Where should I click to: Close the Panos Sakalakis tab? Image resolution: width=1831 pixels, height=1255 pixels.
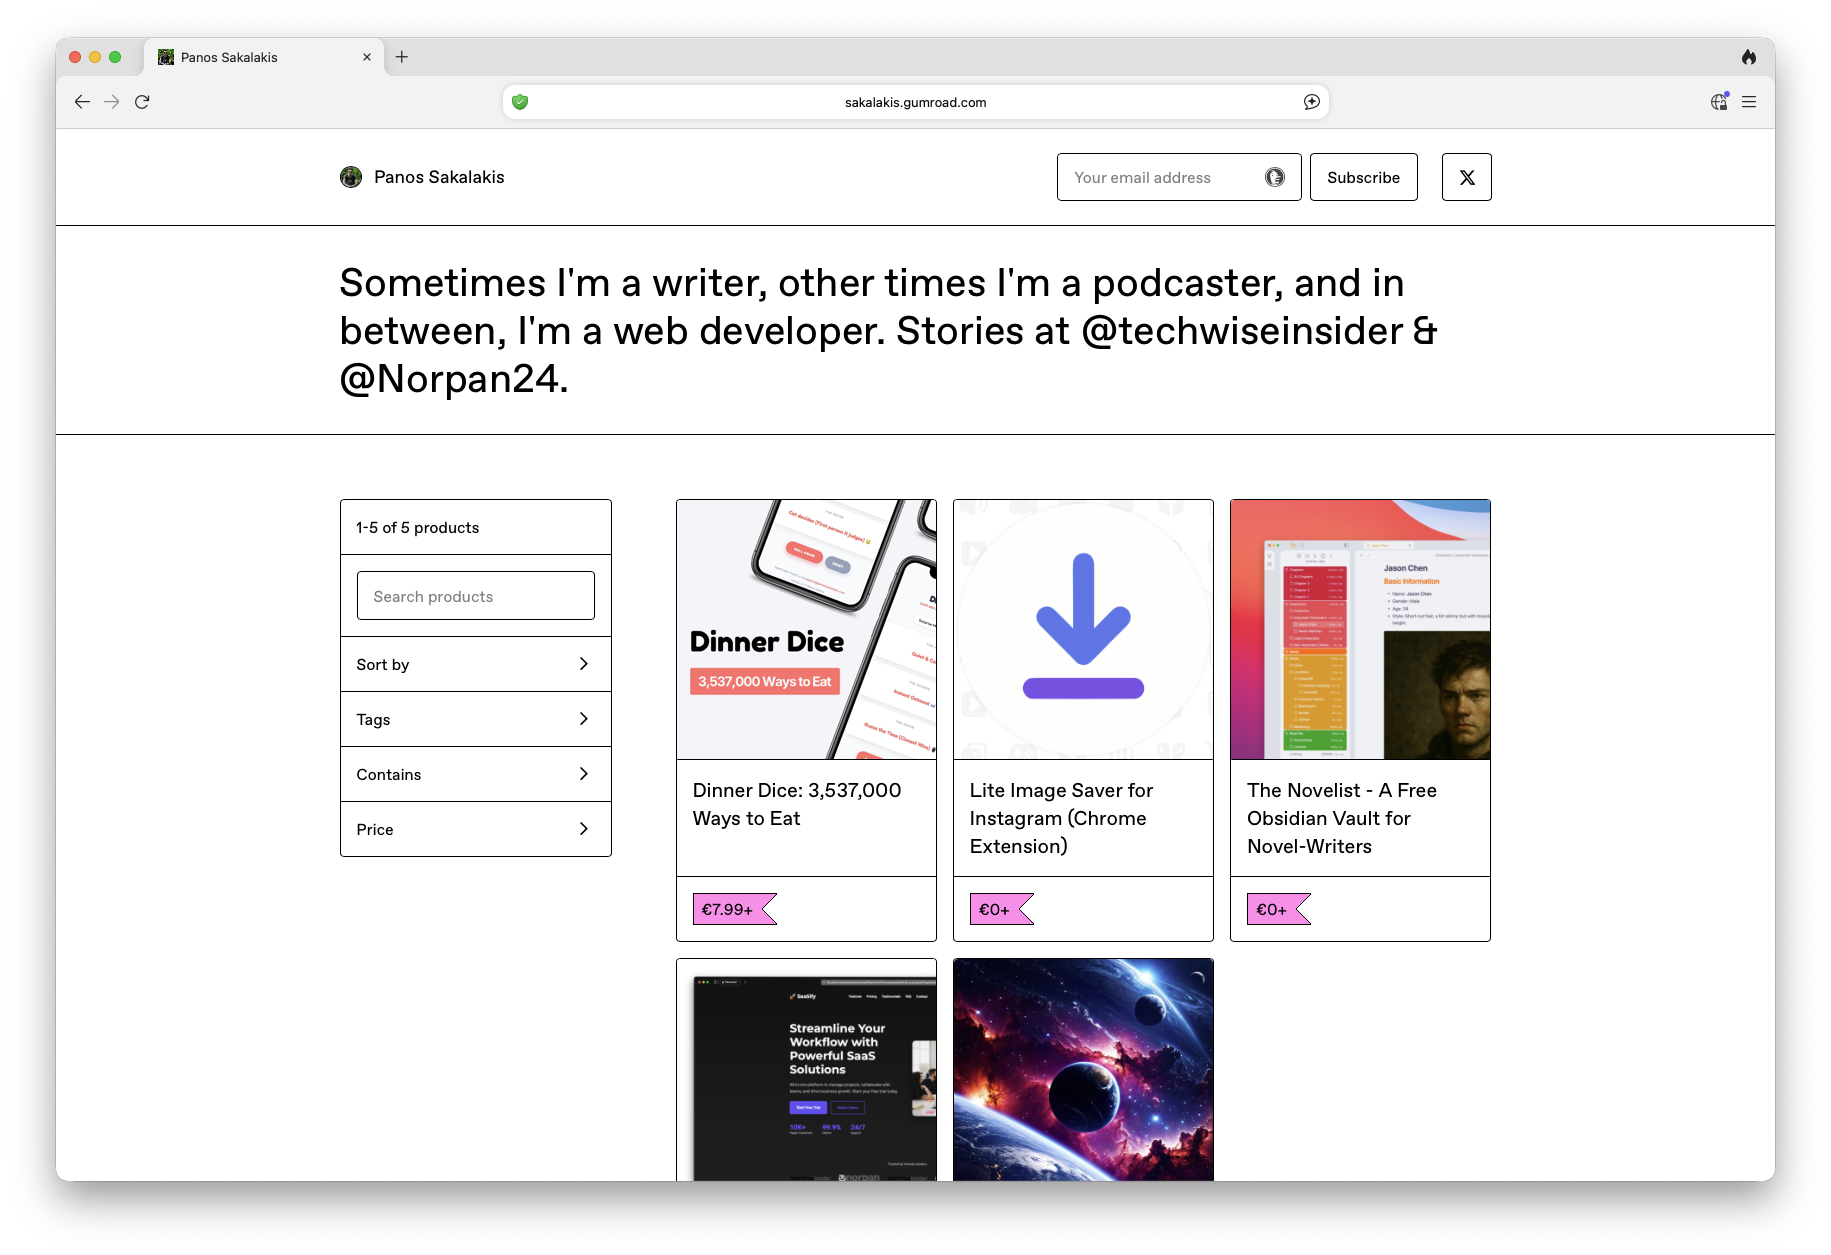[x=367, y=57]
